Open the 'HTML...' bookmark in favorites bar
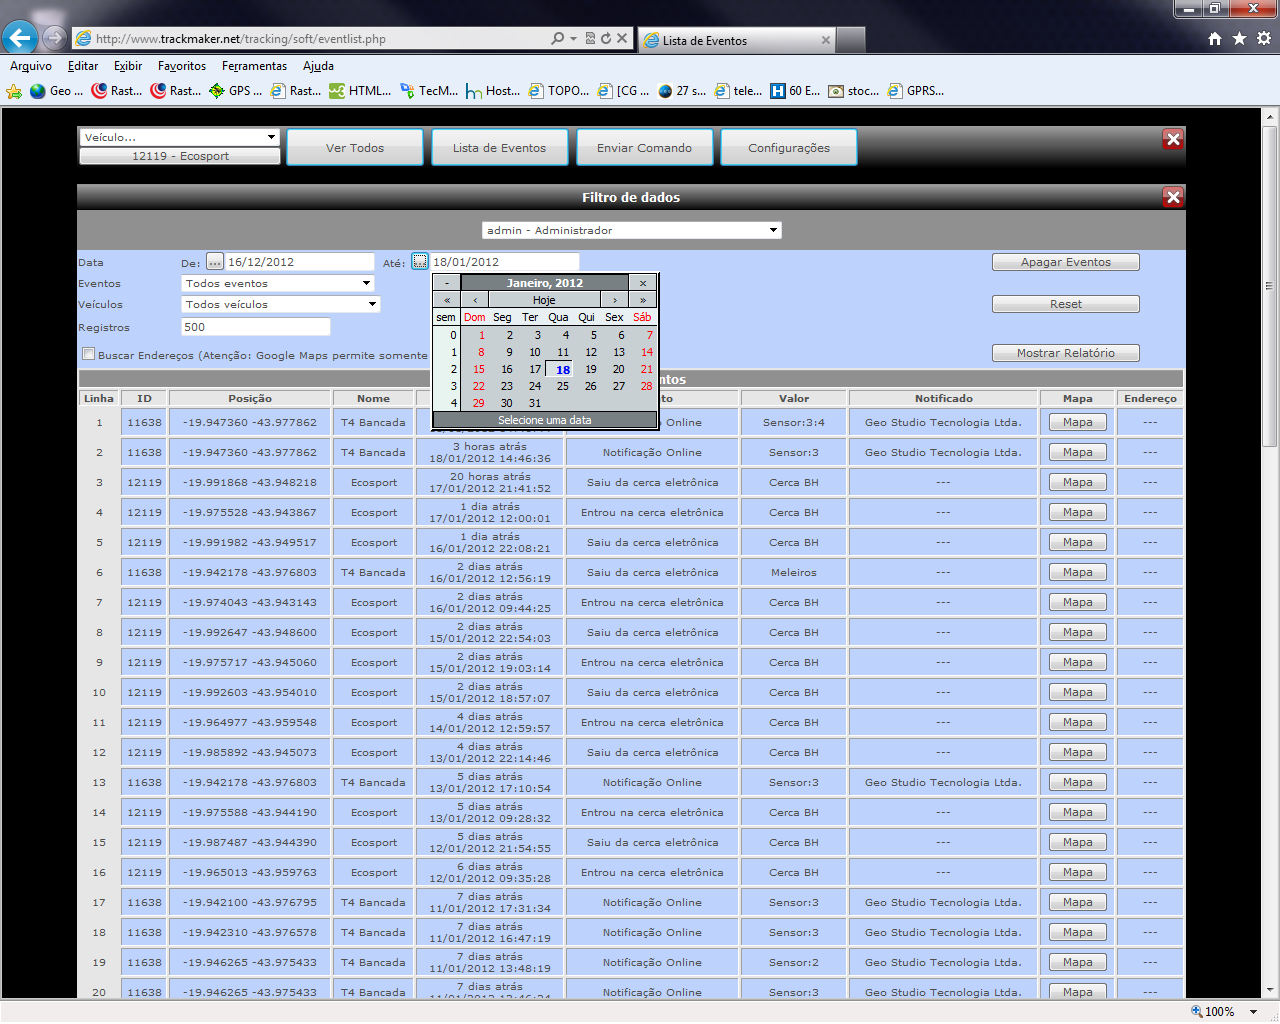Viewport: 1280px width, 1024px height. tap(360, 91)
